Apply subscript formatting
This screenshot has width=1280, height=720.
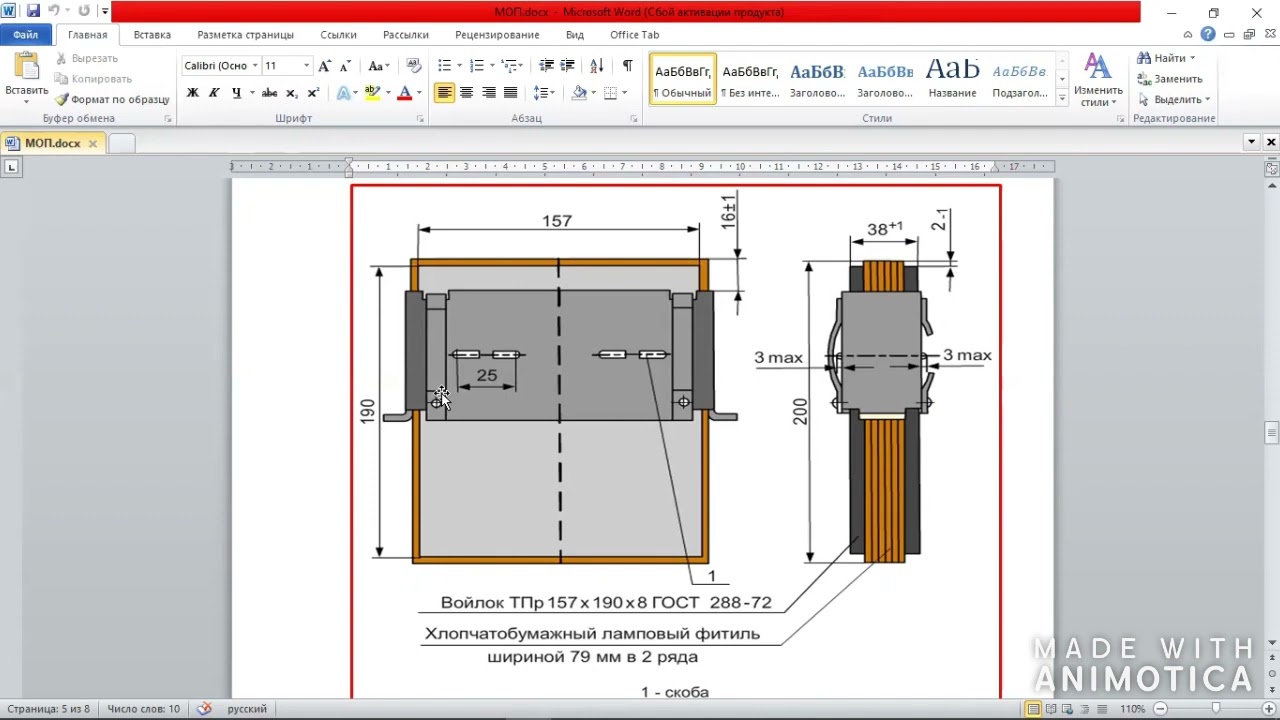[x=292, y=92]
